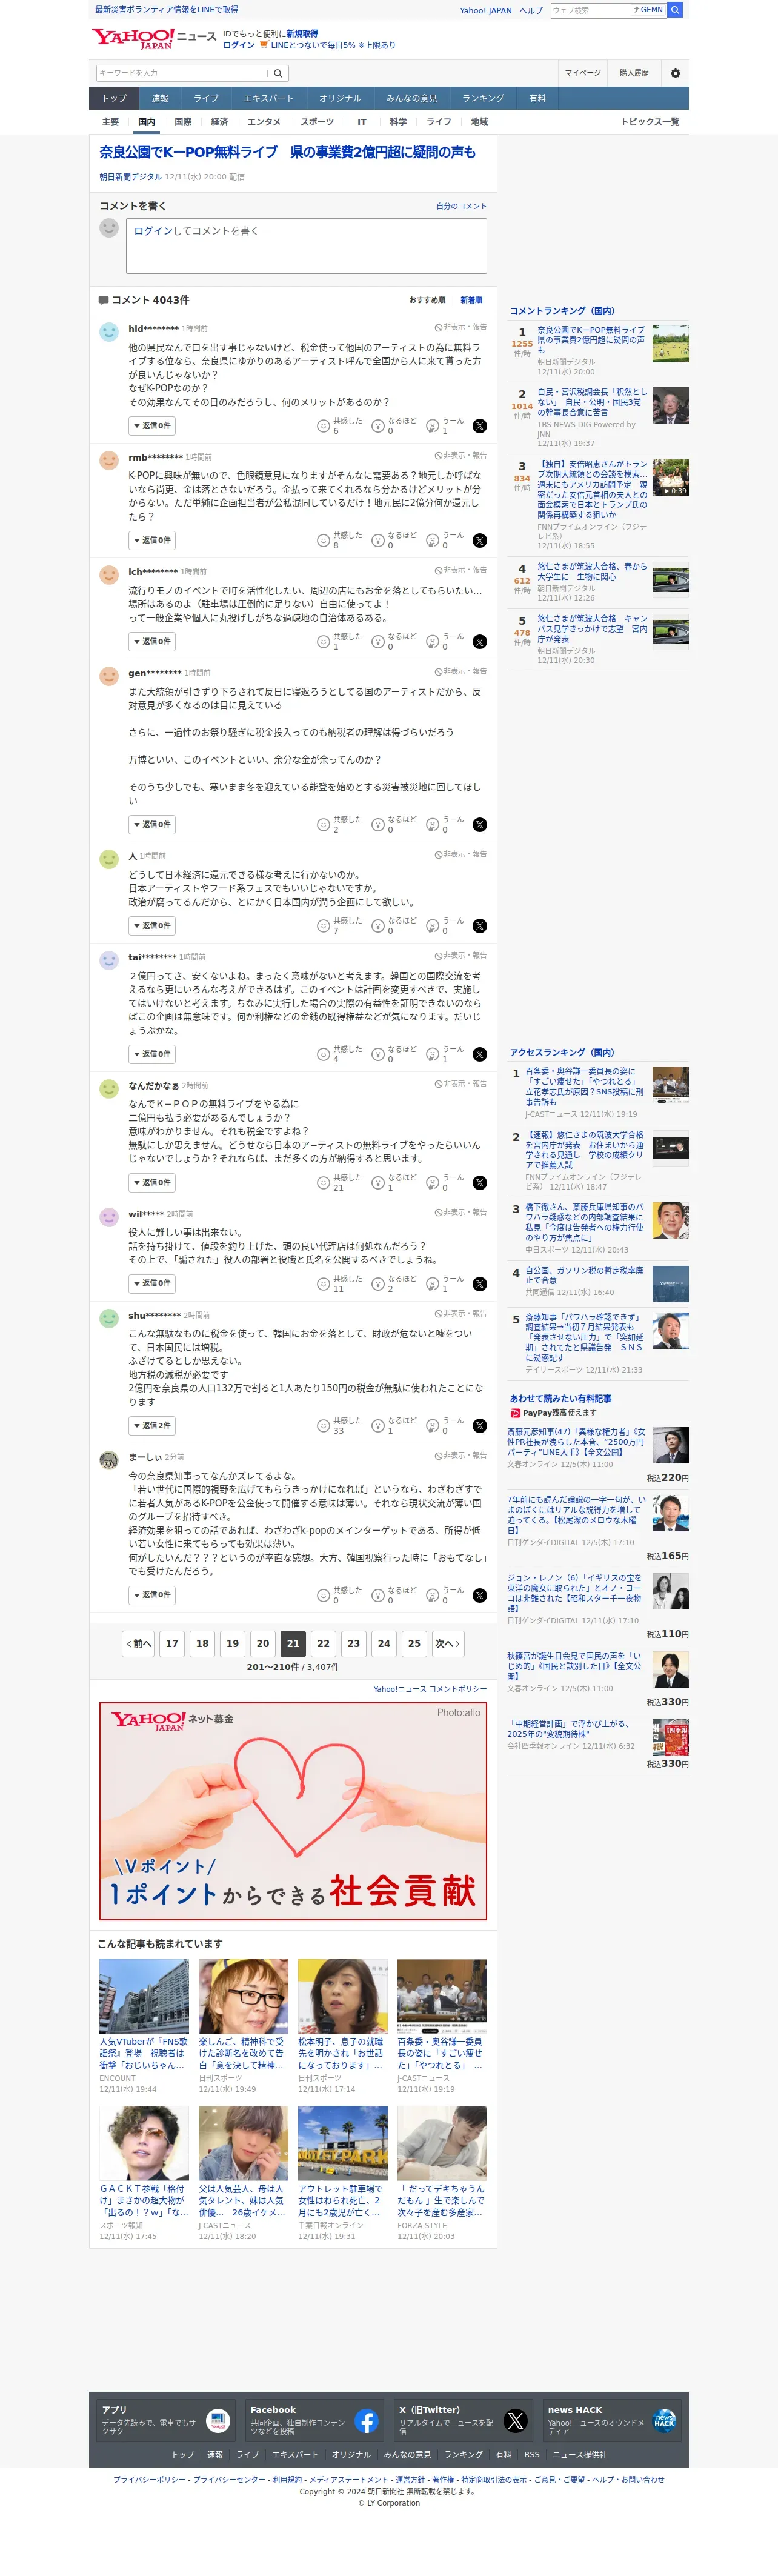Expand 返信0件 on gen******** comment

pyautogui.click(x=152, y=824)
